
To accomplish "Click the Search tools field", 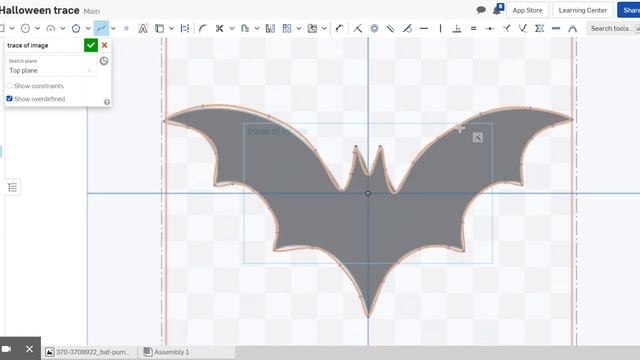I will (x=613, y=28).
